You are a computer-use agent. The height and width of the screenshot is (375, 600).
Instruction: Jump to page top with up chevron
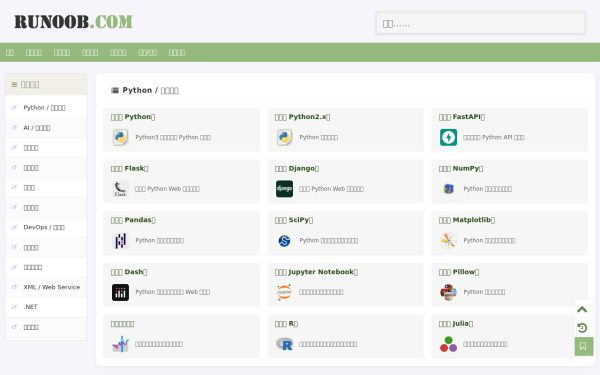point(582,310)
